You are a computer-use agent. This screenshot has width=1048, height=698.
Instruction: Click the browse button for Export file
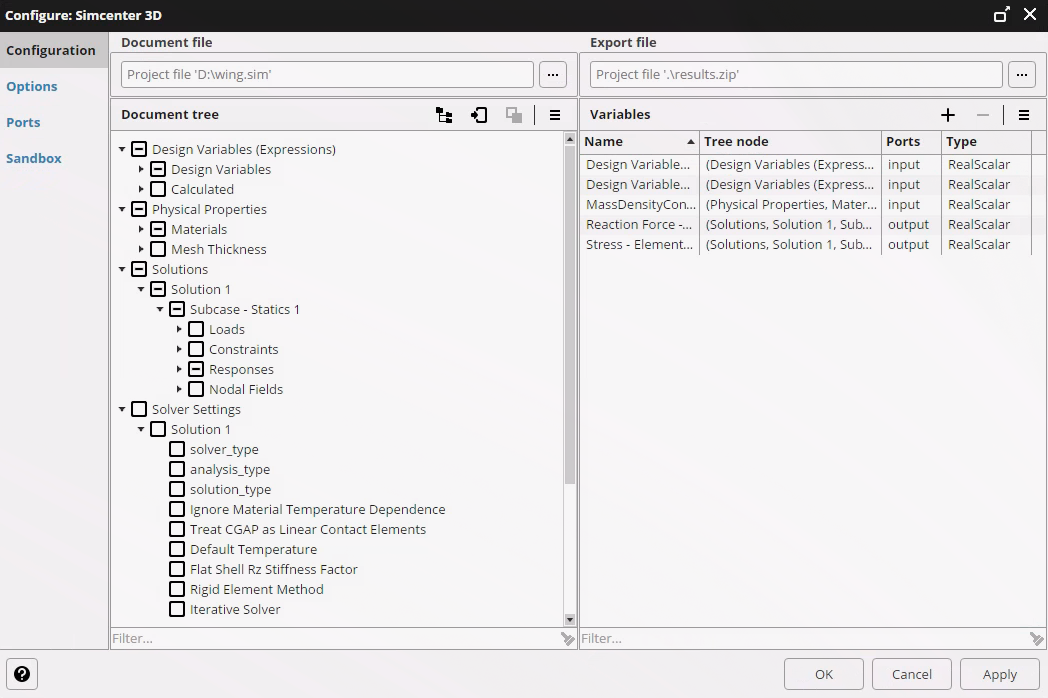(x=1022, y=74)
